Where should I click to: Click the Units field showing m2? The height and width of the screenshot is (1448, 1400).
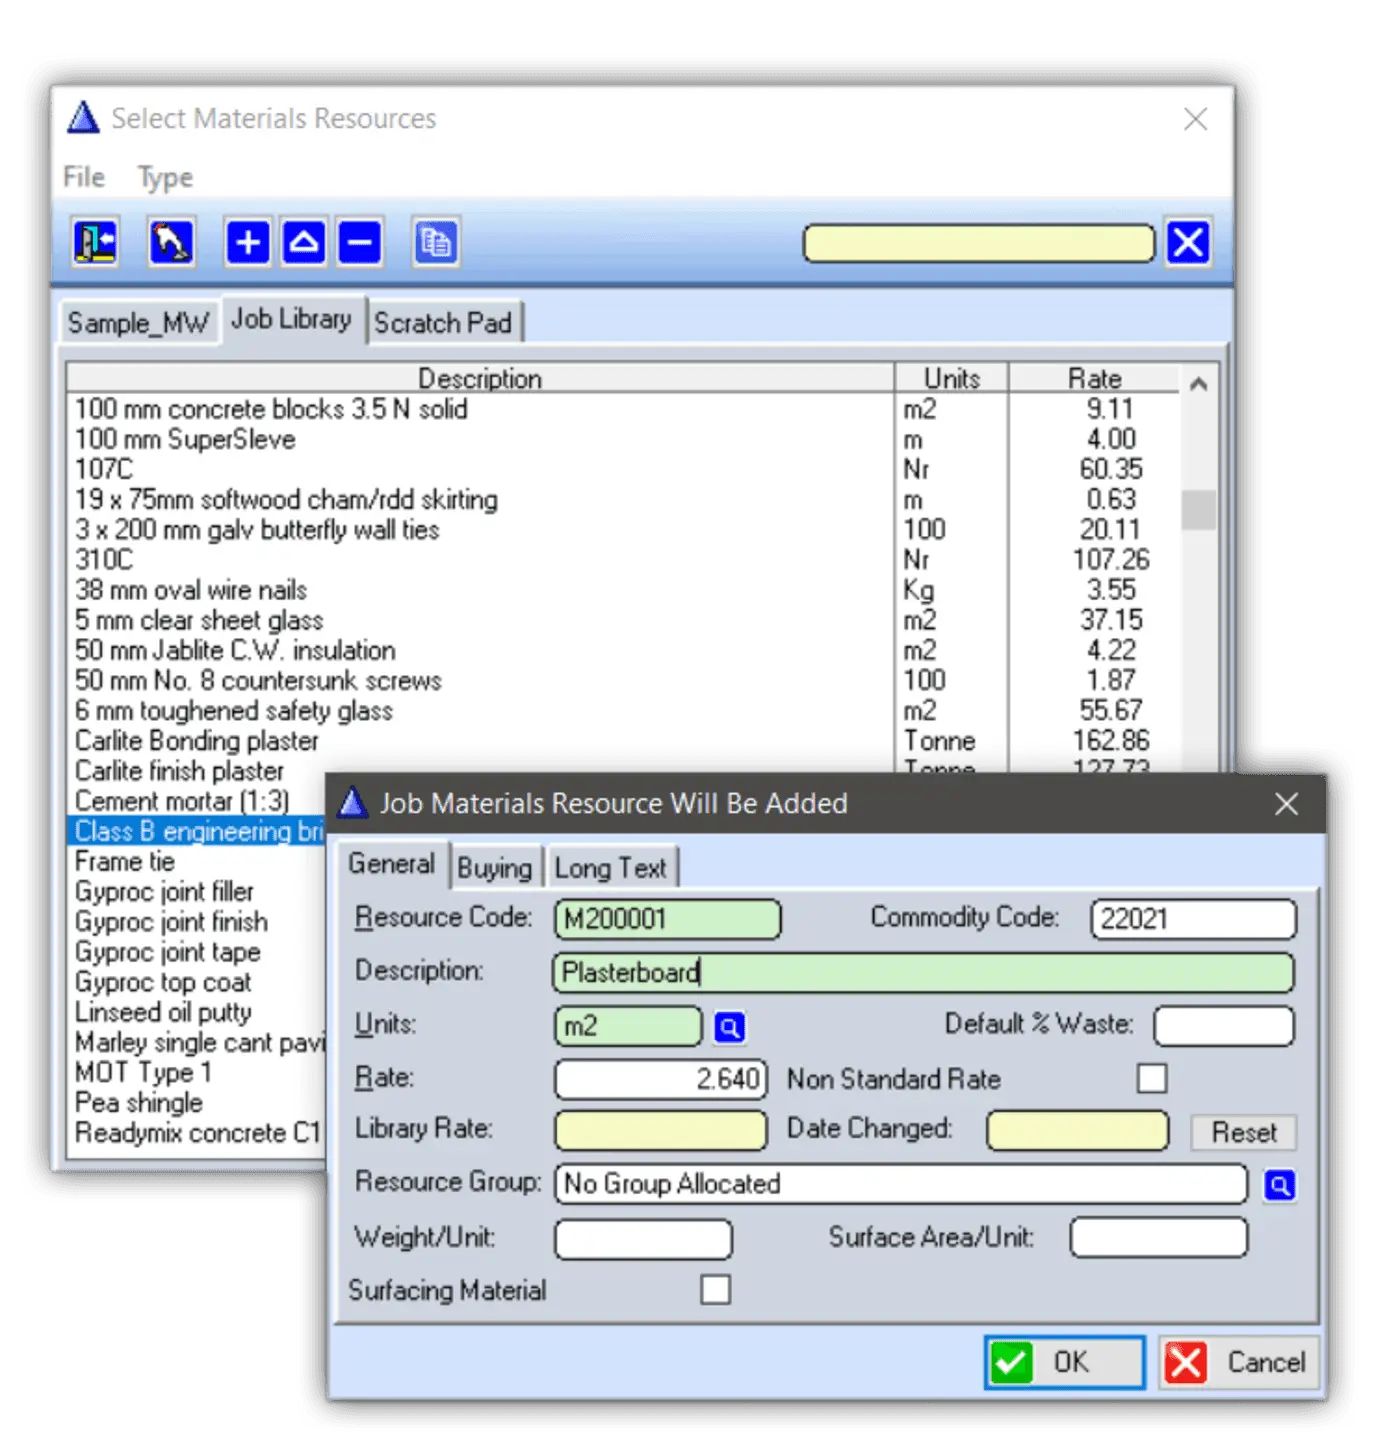point(629,1027)
